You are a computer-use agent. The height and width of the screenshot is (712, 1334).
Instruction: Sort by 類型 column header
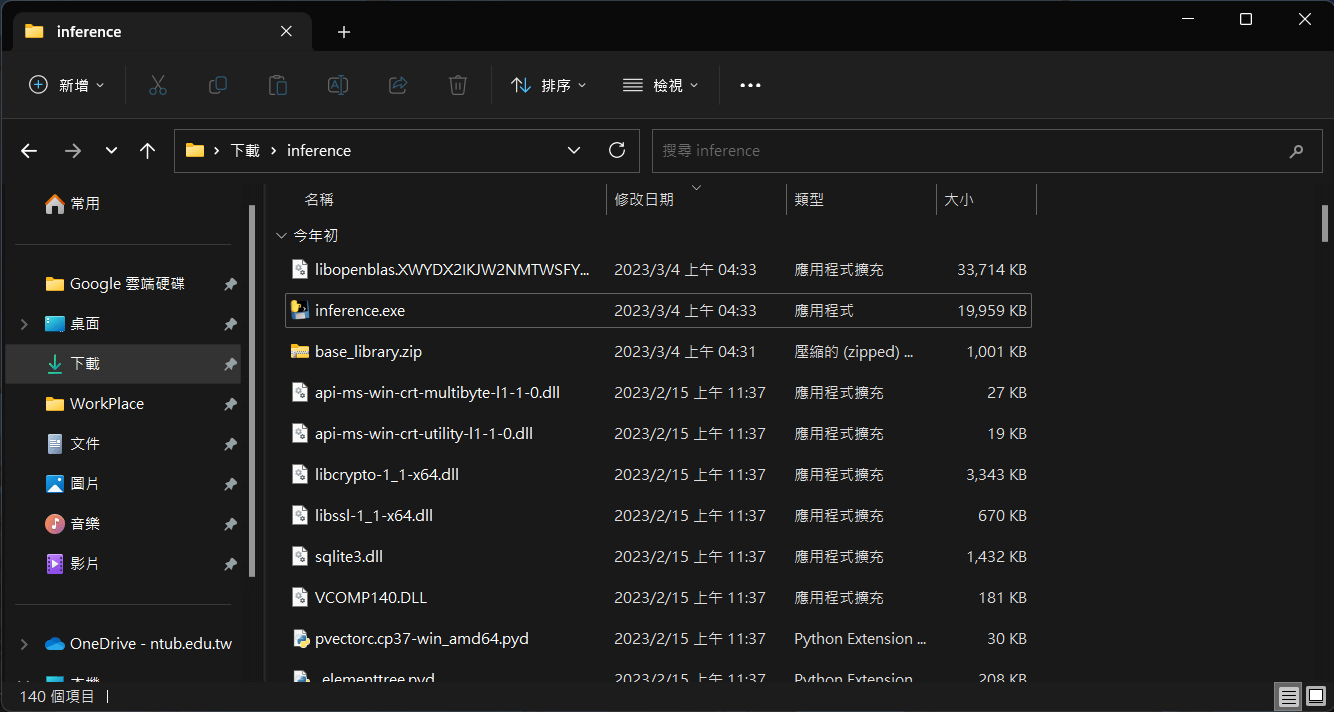coord(809,200)
